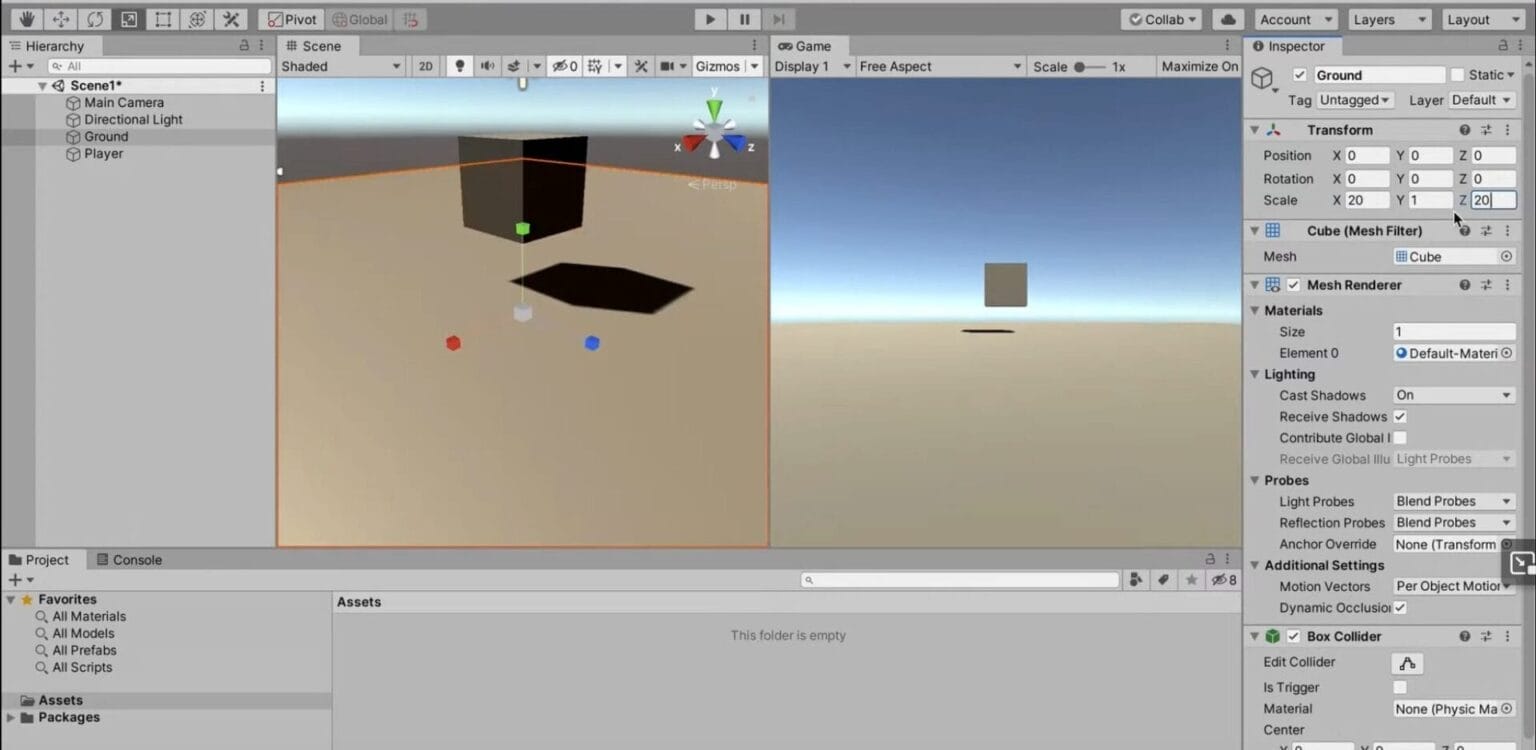This screenshot has height=750, width=1536.
Task: Check the Is Trigger checkbox
Action: [x=1399, y=687]
